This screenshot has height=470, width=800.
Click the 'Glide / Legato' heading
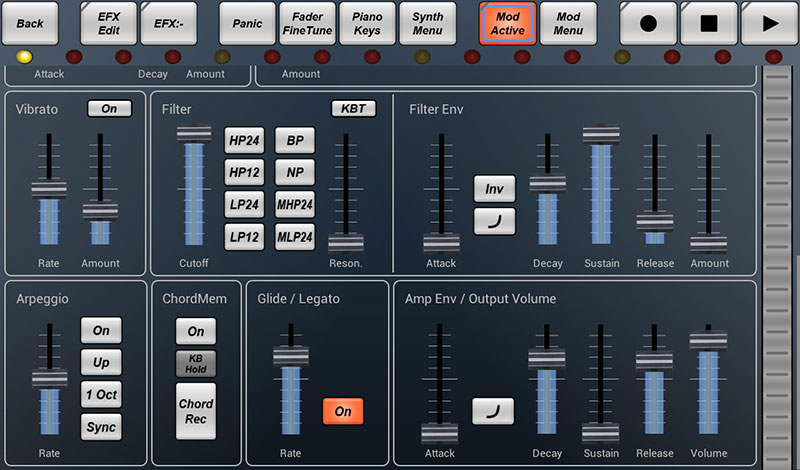[x=298, y=299]
